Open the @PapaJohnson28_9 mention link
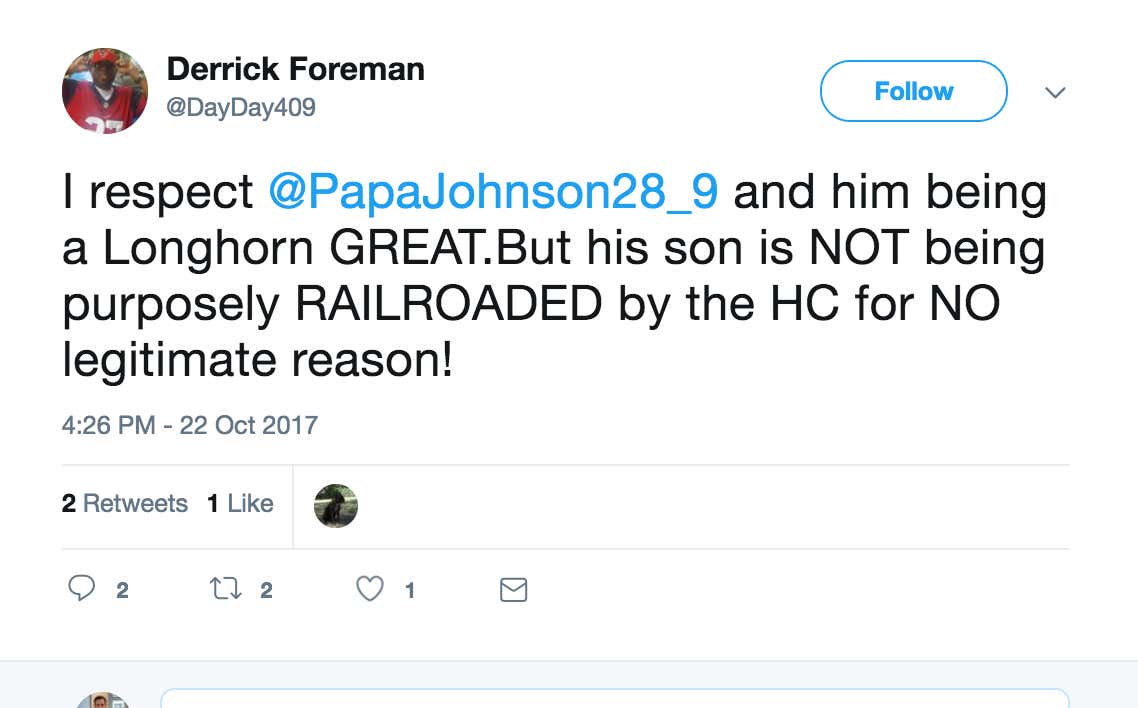Screen dimensions: 1138x708 pos(493,192)
